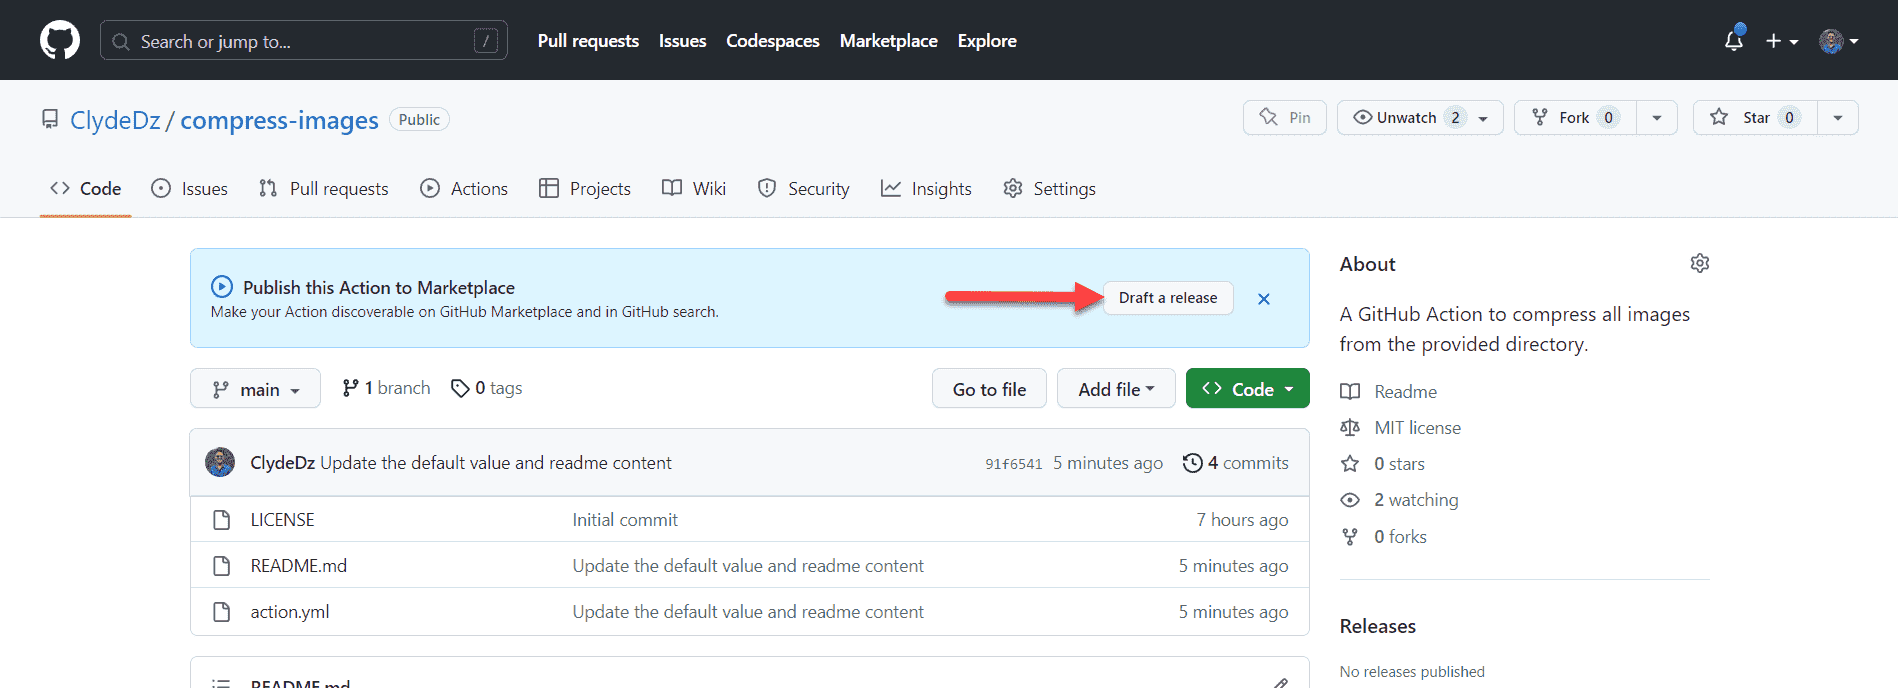
Task: Click the Draft a release button
Action: click(1168, 298)
